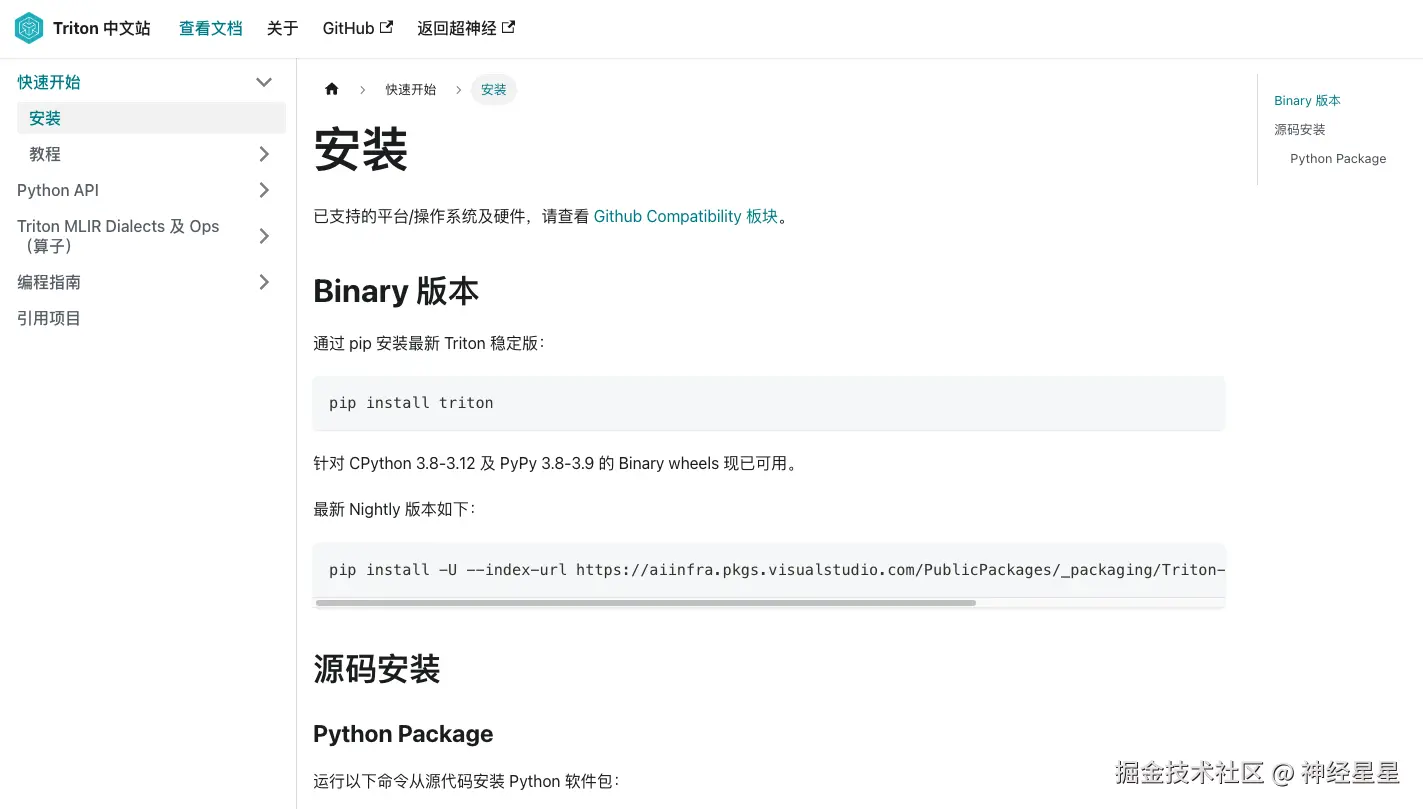1423x809 pixels.
Task: Select 引用项目 in the left sidebar
Action: (x=48, y=318)
